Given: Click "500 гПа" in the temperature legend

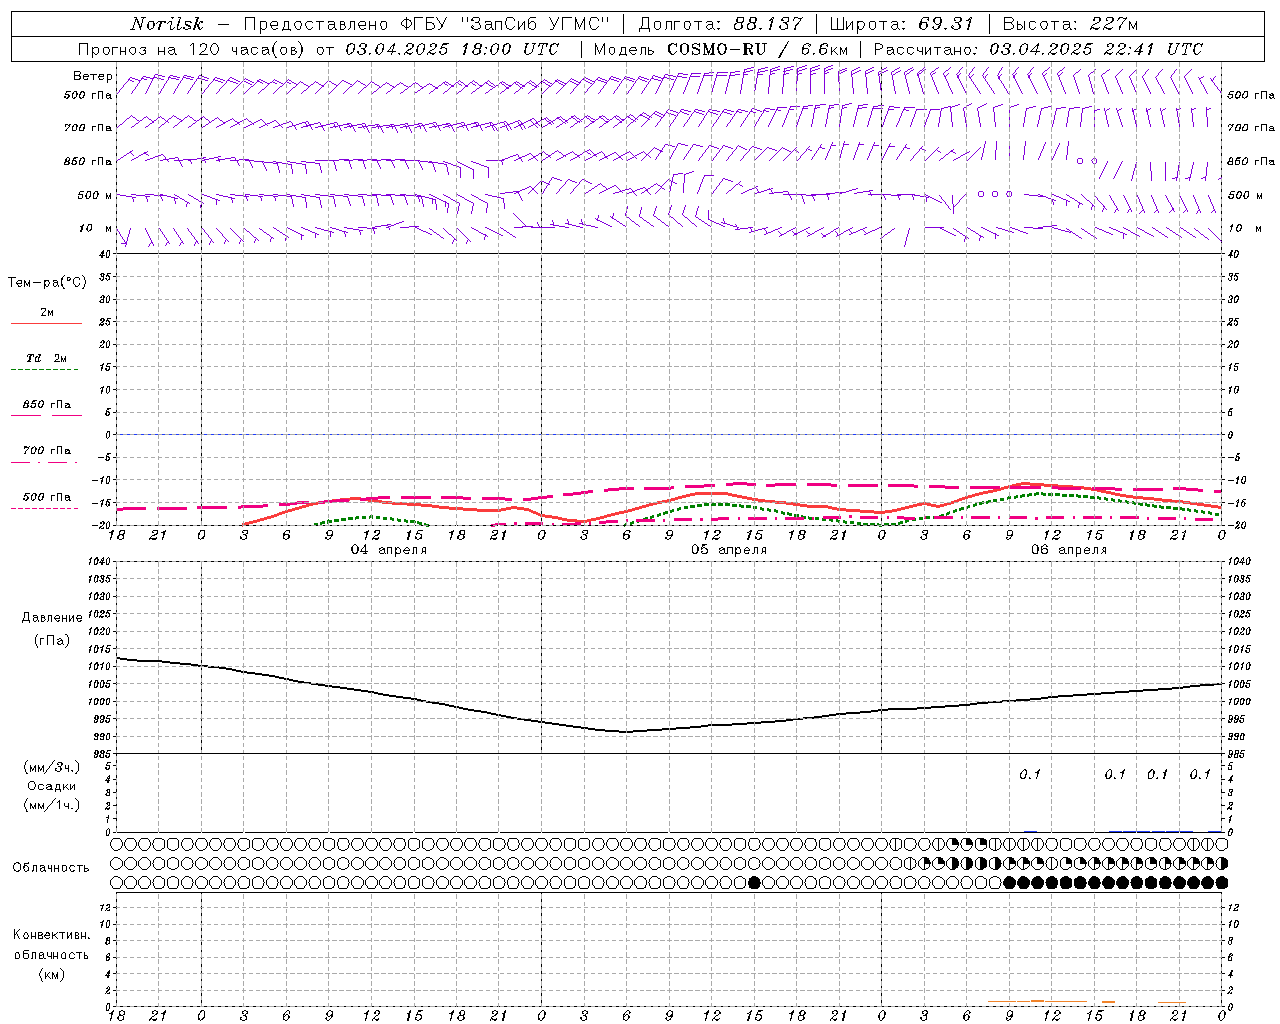Looking at the screenshot, I should click(x=47, y=496).
